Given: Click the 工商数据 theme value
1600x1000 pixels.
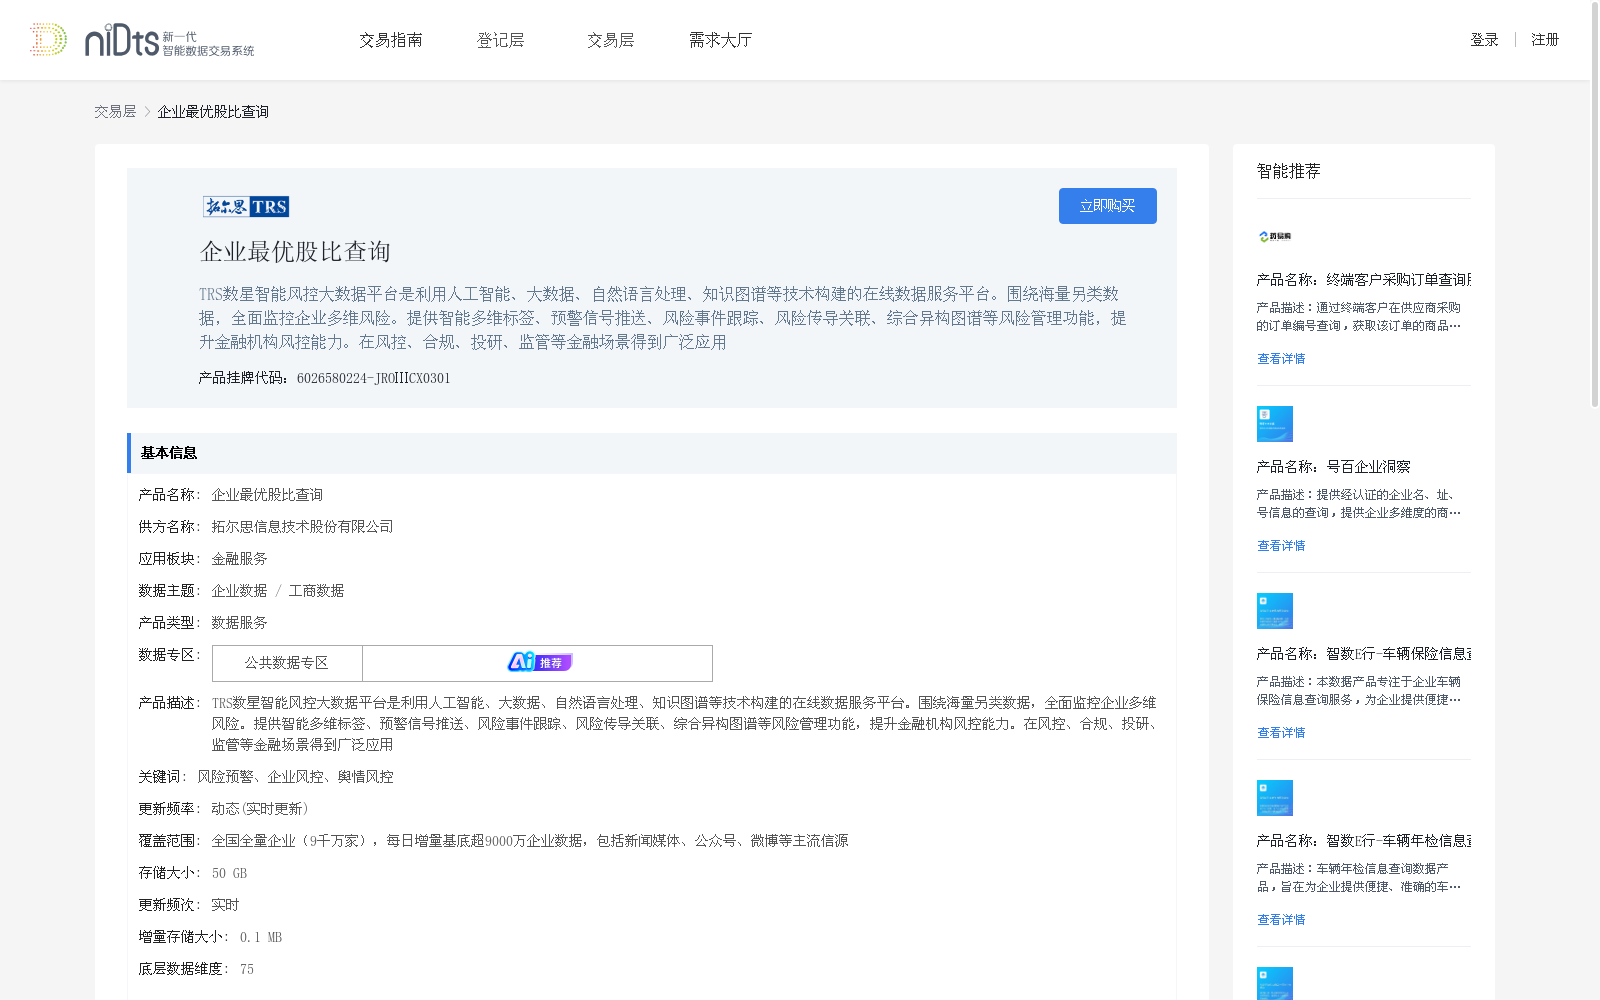Looking at the screenshot, I should click(316, 591).
